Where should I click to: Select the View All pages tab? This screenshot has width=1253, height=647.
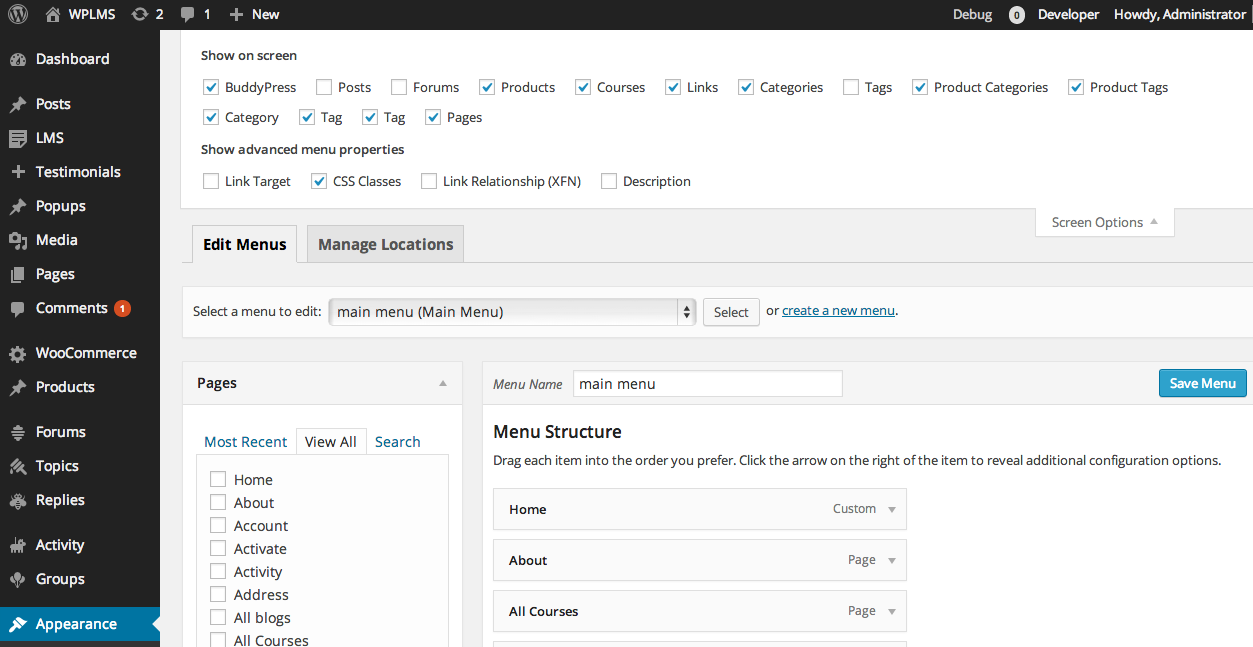[x=330, y=441]
